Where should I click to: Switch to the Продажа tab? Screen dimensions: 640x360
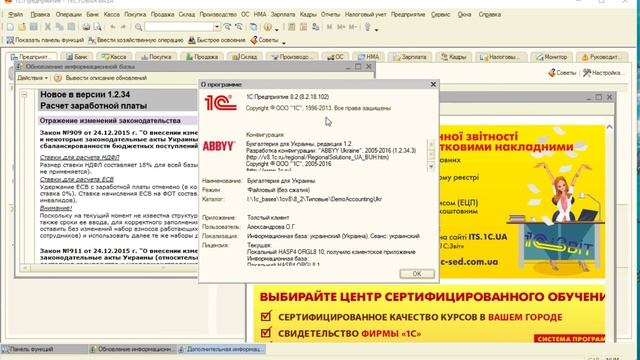(202, 57)
